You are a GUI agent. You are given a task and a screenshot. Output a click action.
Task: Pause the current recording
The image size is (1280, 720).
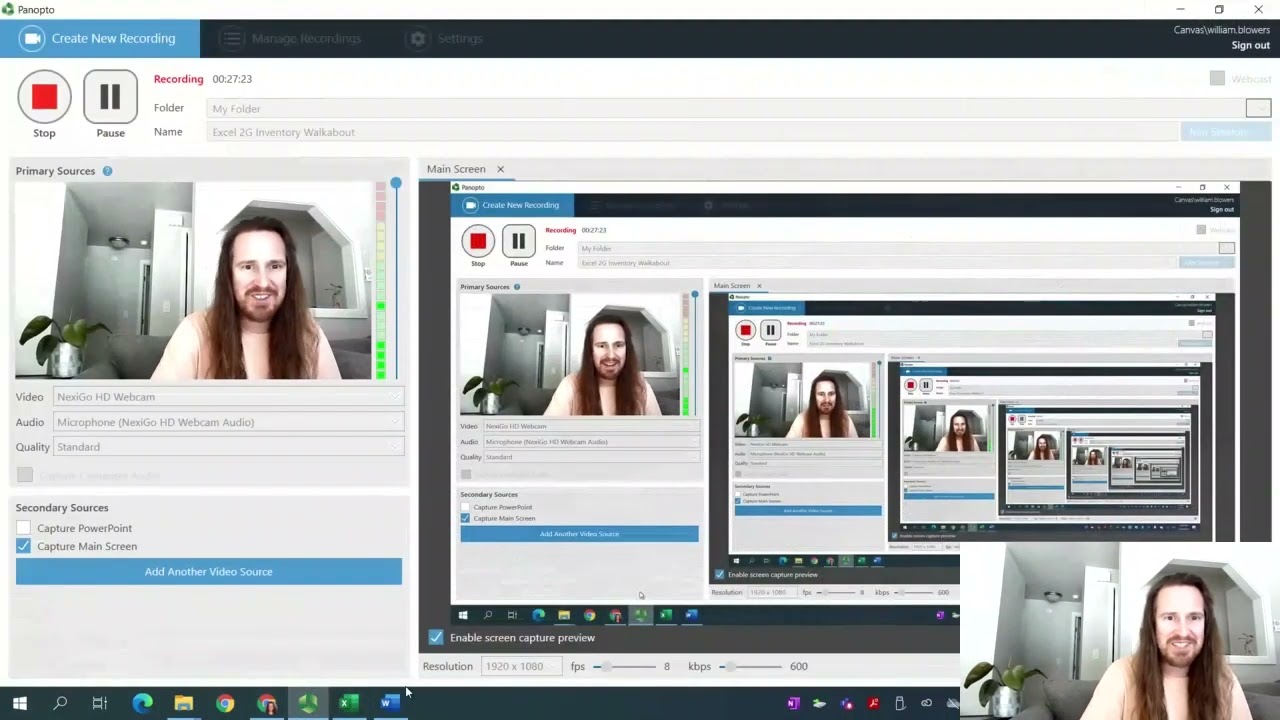(110, 97)
